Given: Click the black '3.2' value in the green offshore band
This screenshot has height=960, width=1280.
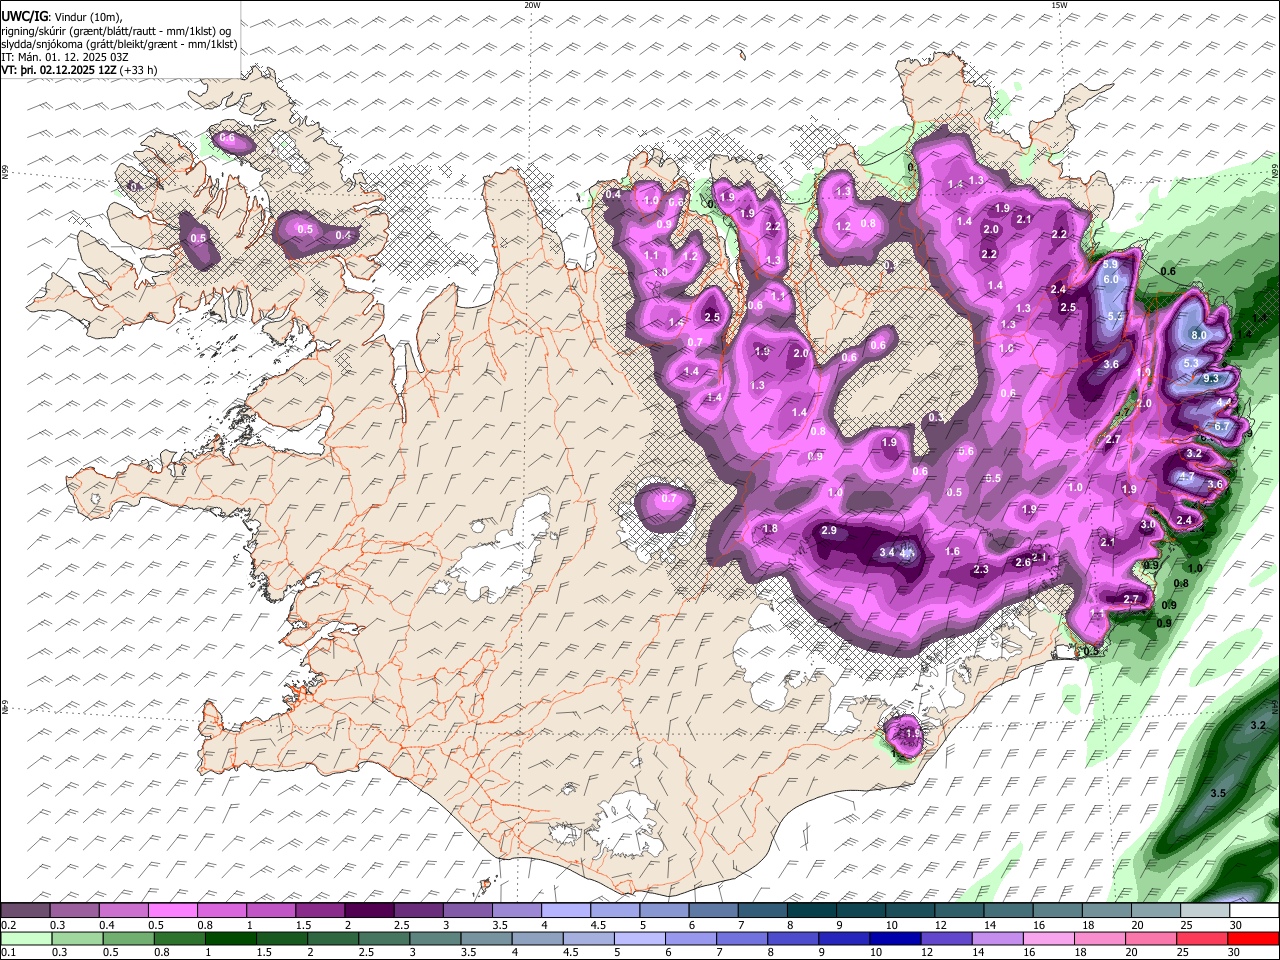Looking at the screenshot, I should click(x=1258, y=725).
